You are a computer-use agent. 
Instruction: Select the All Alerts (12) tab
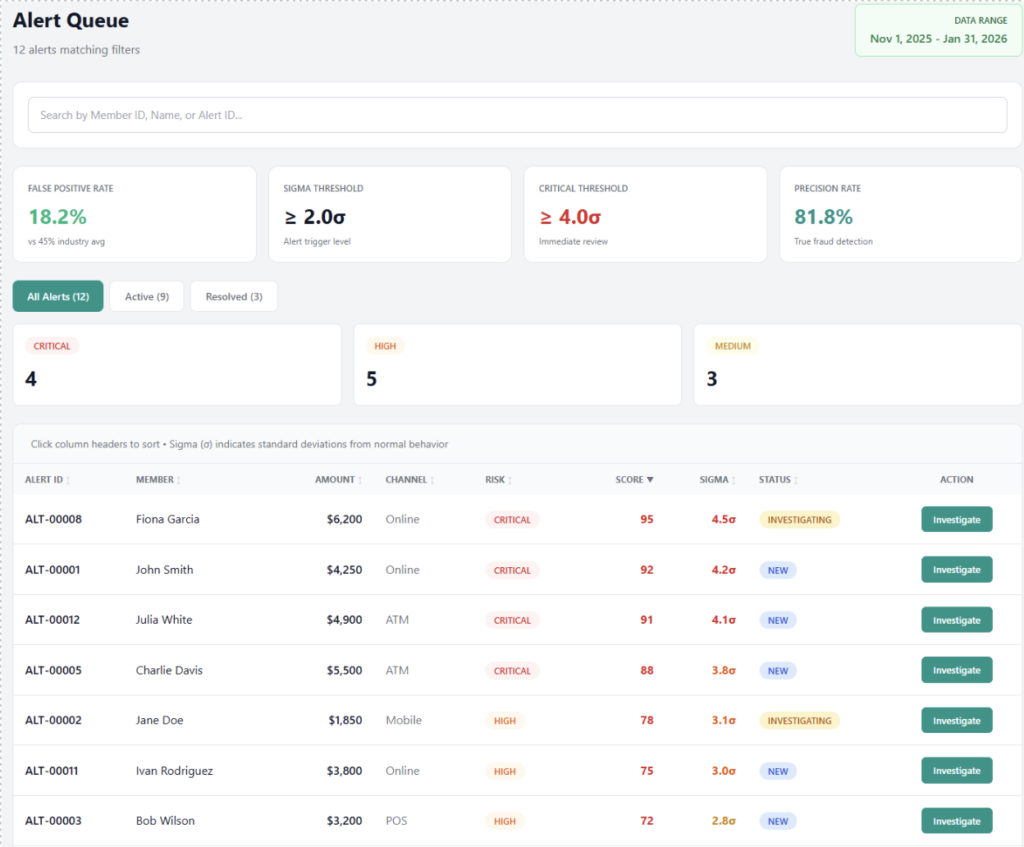[58, 296]
